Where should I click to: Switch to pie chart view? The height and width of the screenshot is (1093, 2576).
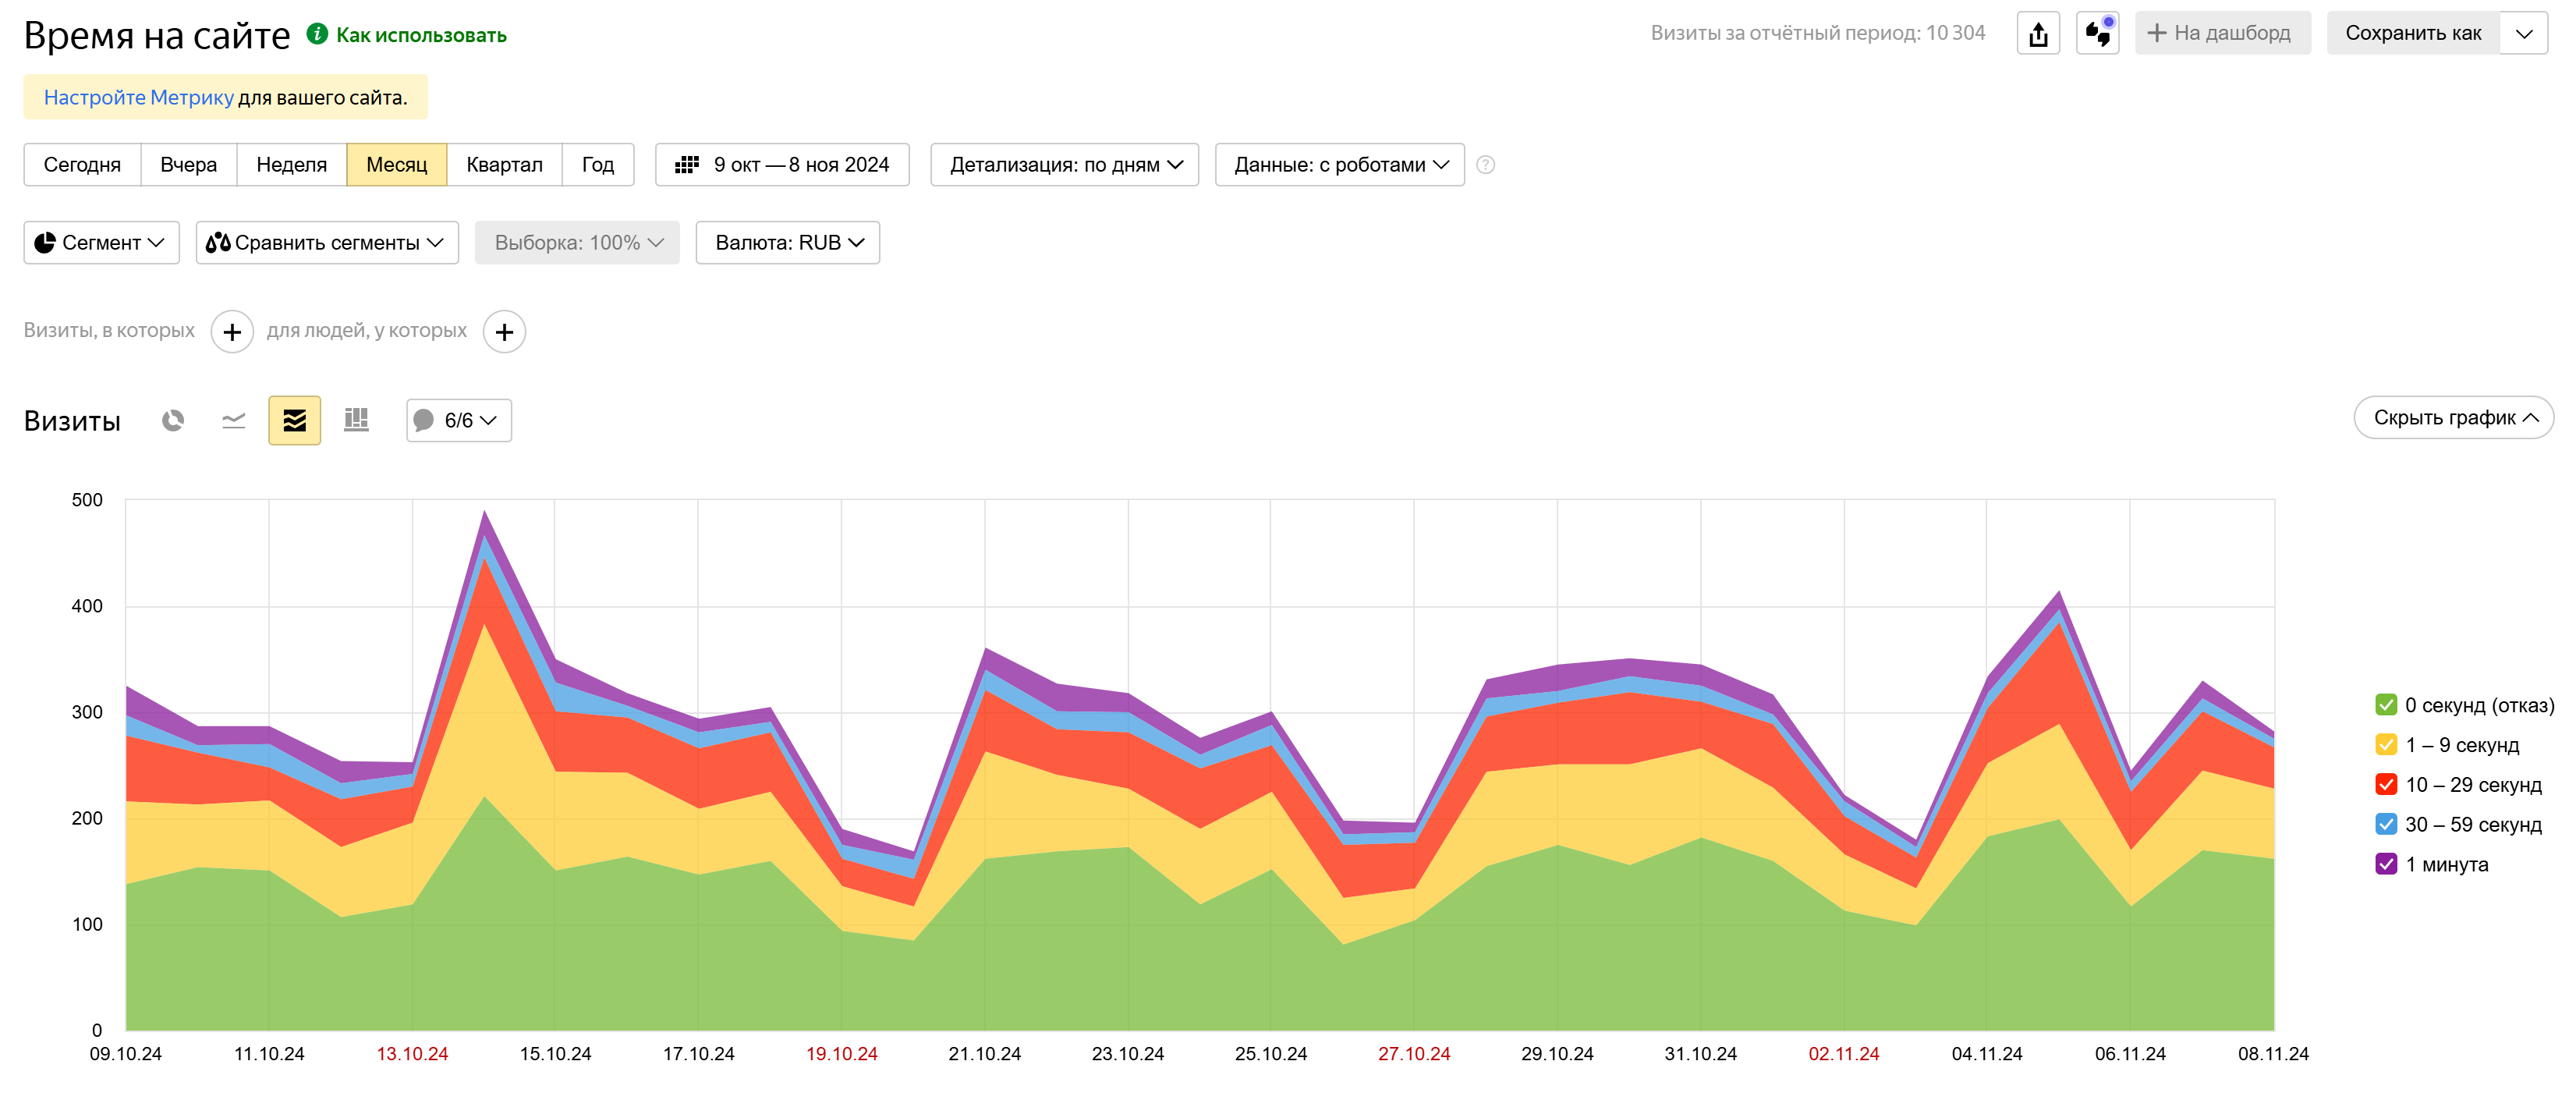173,420
